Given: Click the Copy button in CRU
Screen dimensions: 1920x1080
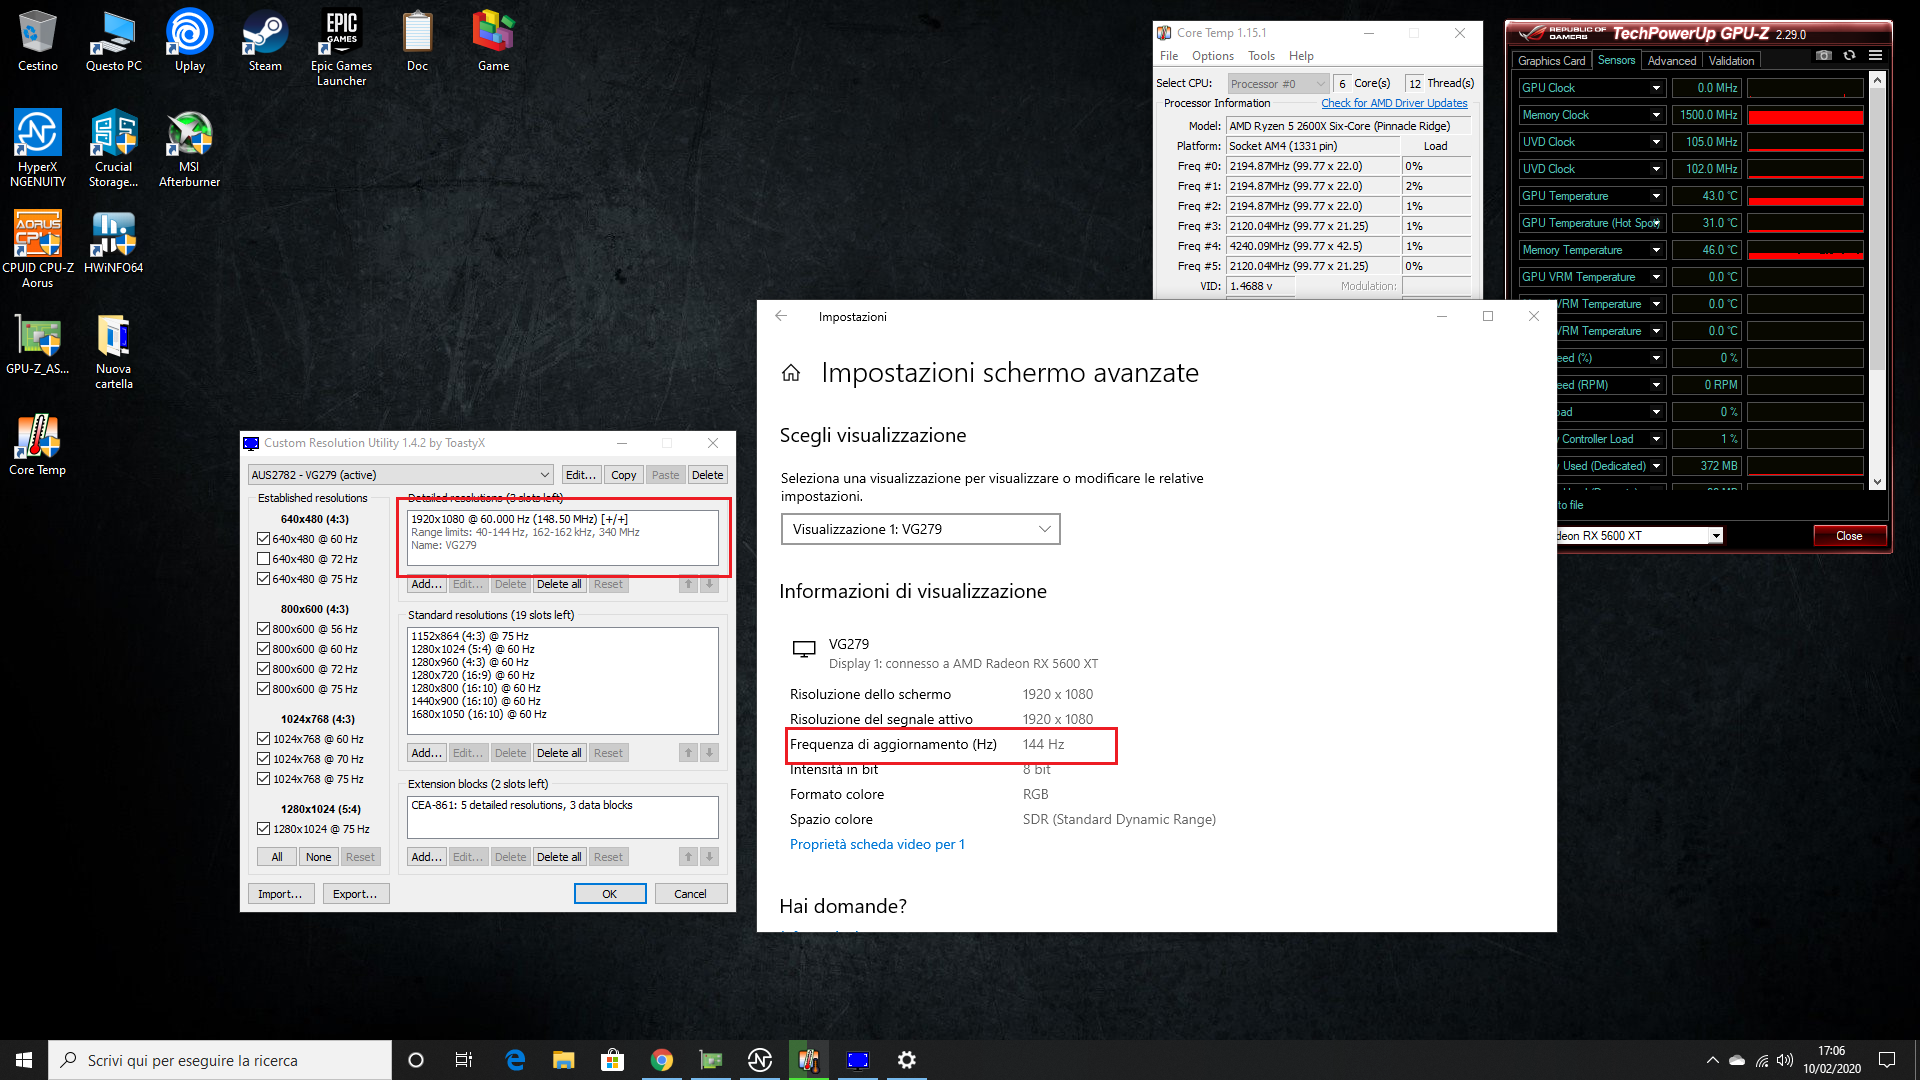Looking at the screenshot, I should coord(624,475).
